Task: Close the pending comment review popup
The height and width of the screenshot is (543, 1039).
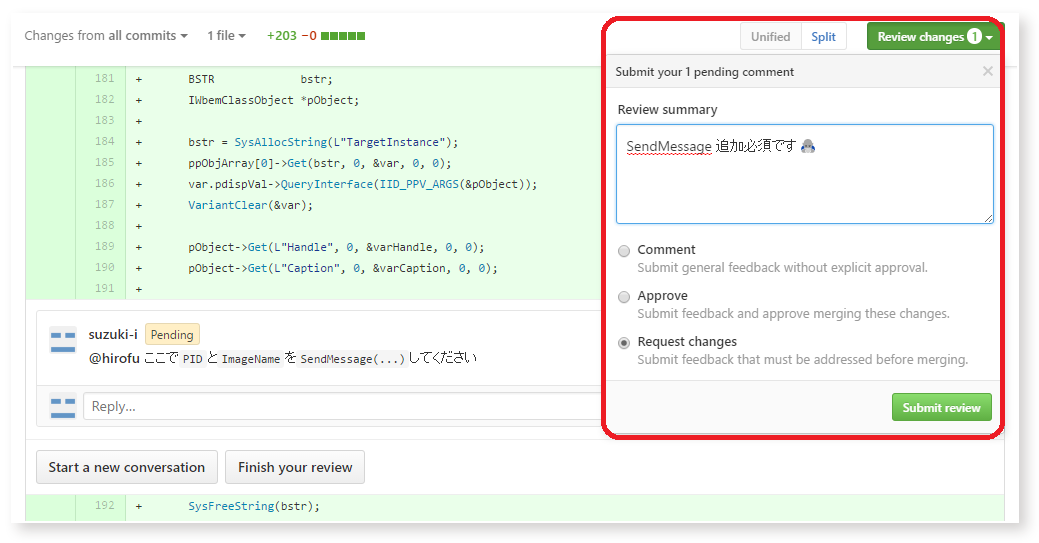Action: 987,71
